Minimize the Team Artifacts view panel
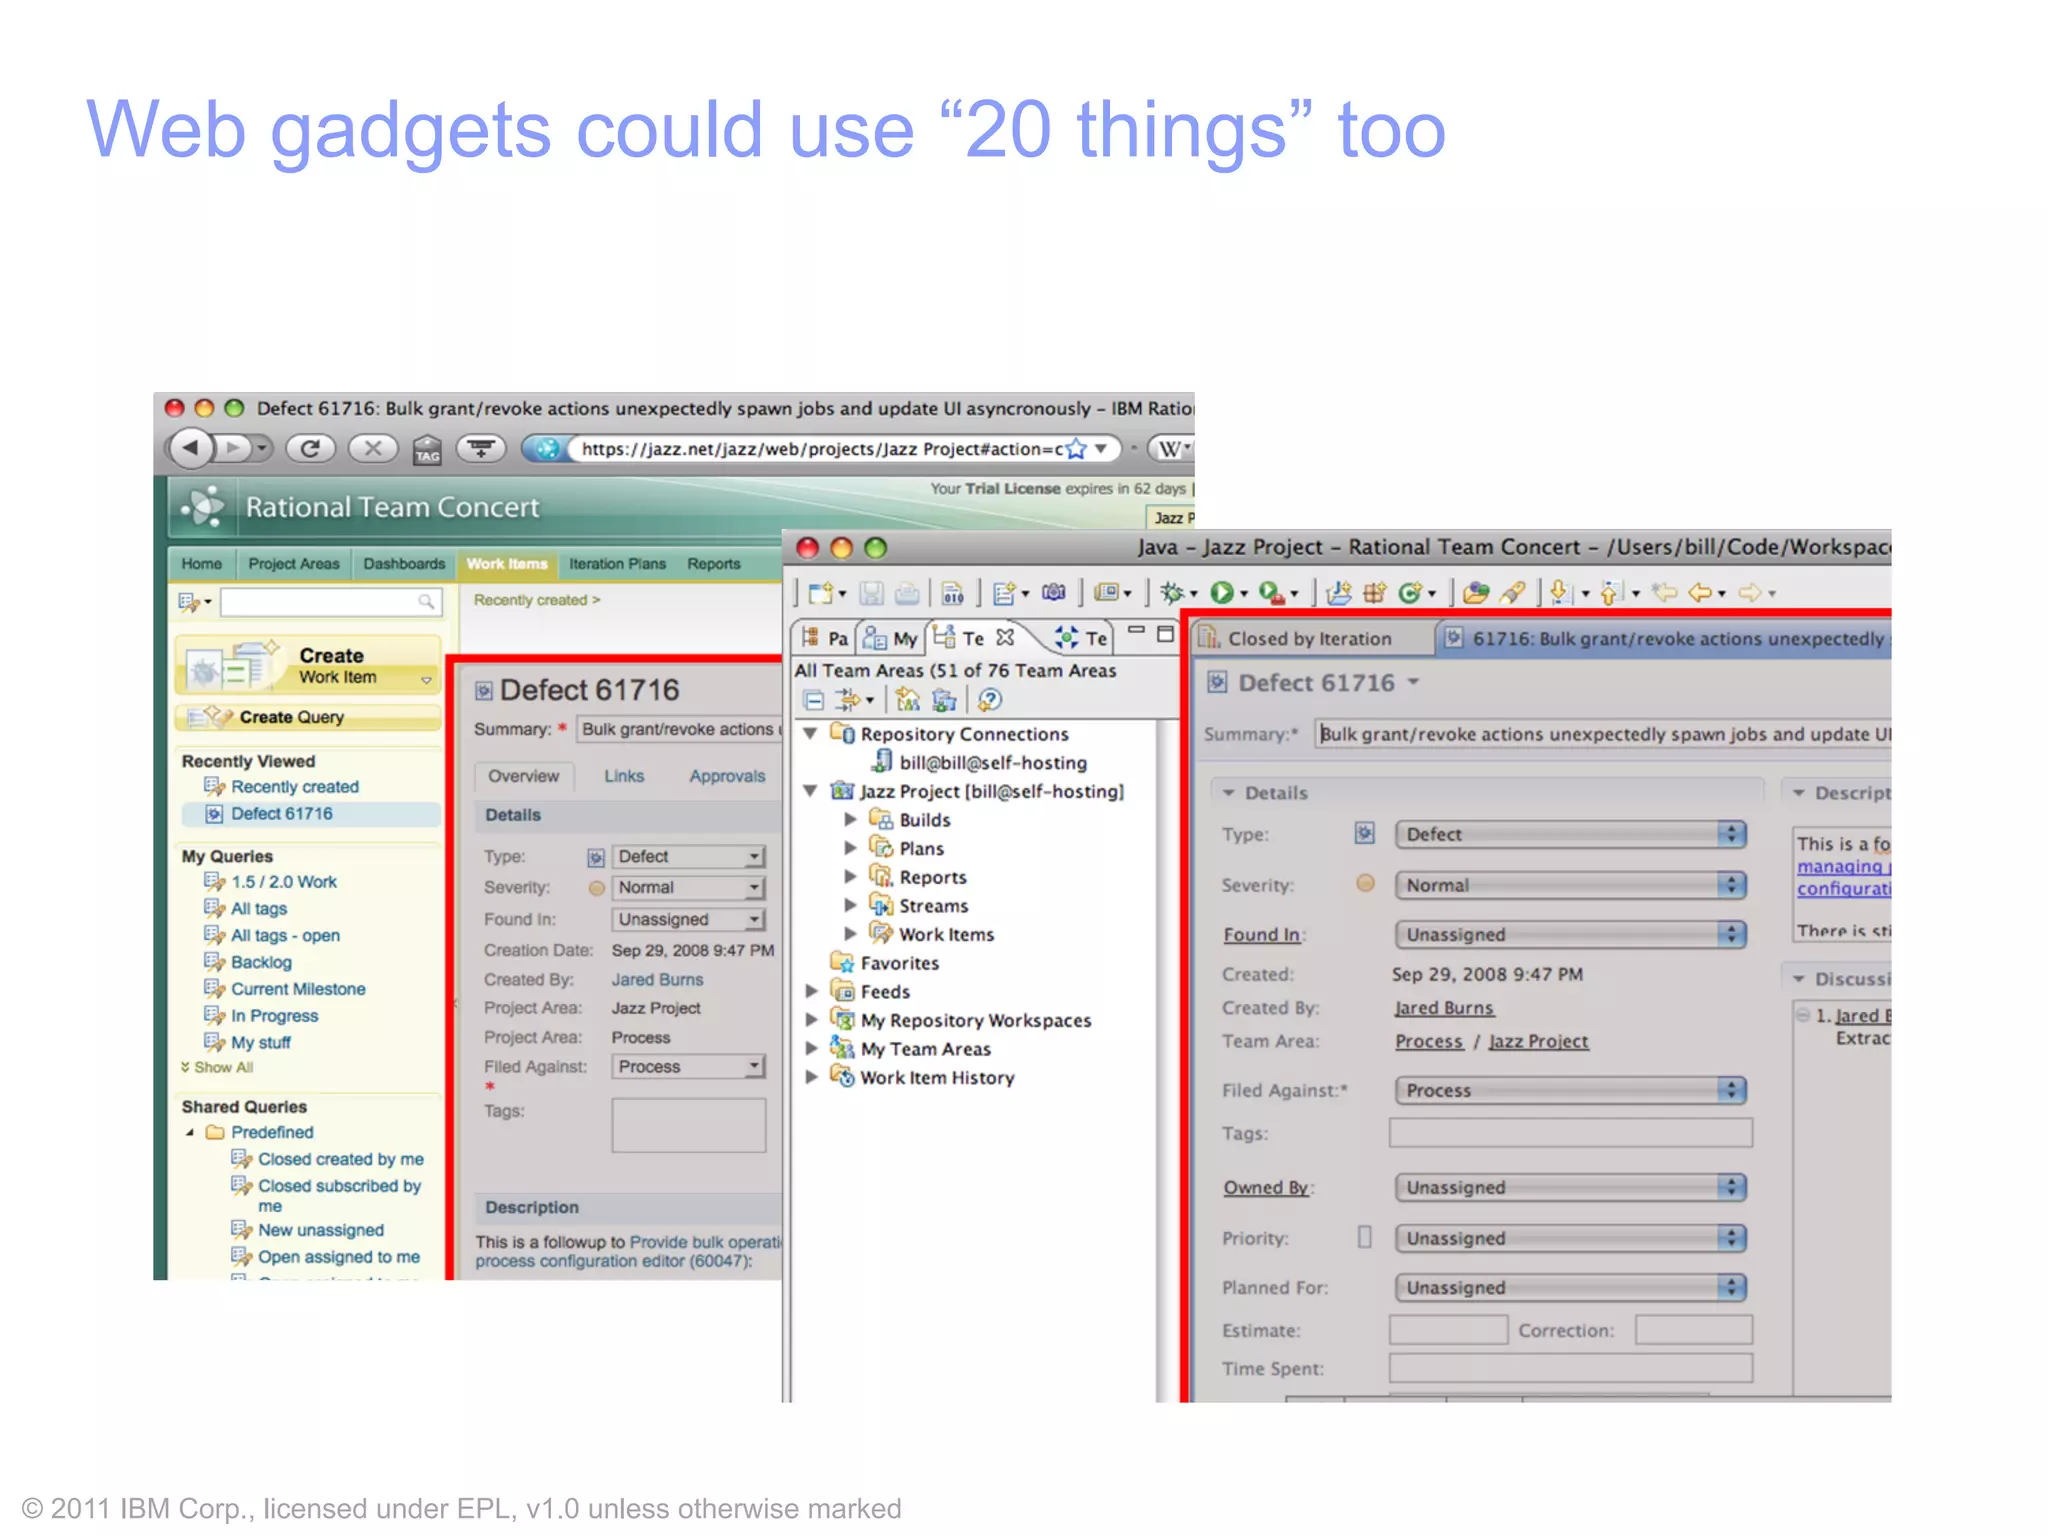Viewport: 2048px width, 1536px height. (1136, 631)
